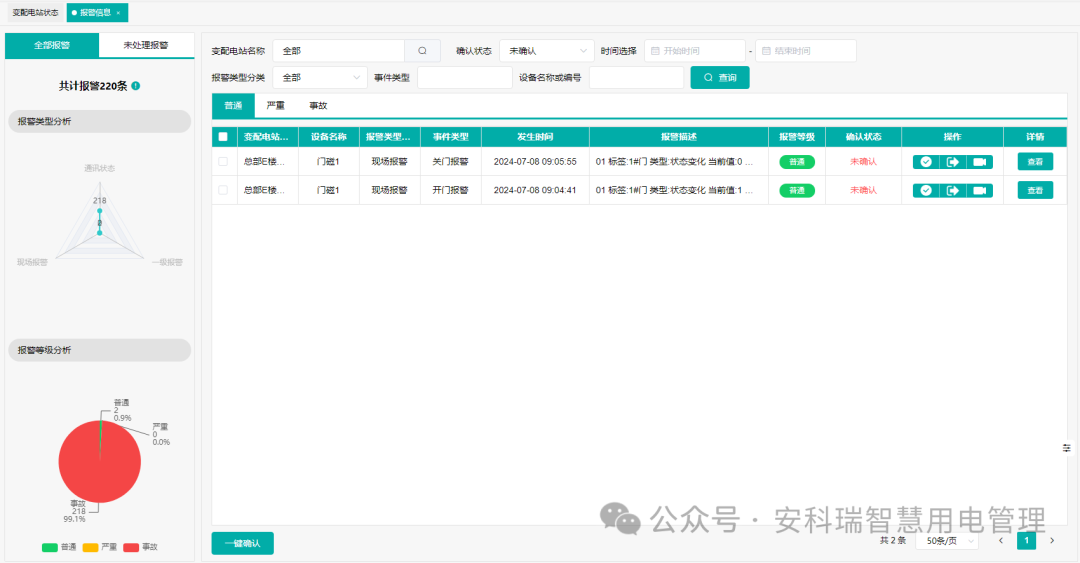Toggle select-all checkbox in table header
The width and height of the screenshot is (1080, 563).
223,136
